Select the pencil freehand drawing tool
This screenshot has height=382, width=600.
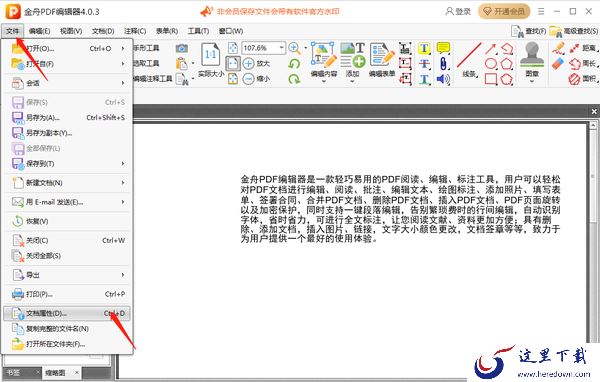click(559, 48)
